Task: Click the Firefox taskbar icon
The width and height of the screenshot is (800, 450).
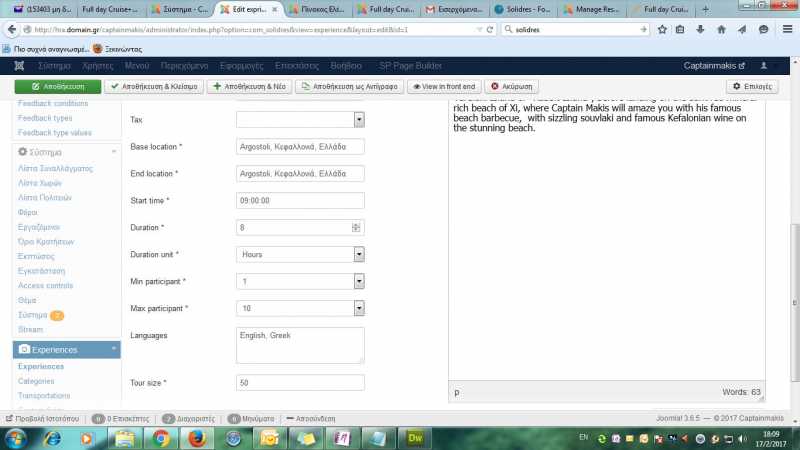Action: pos(196,438)
